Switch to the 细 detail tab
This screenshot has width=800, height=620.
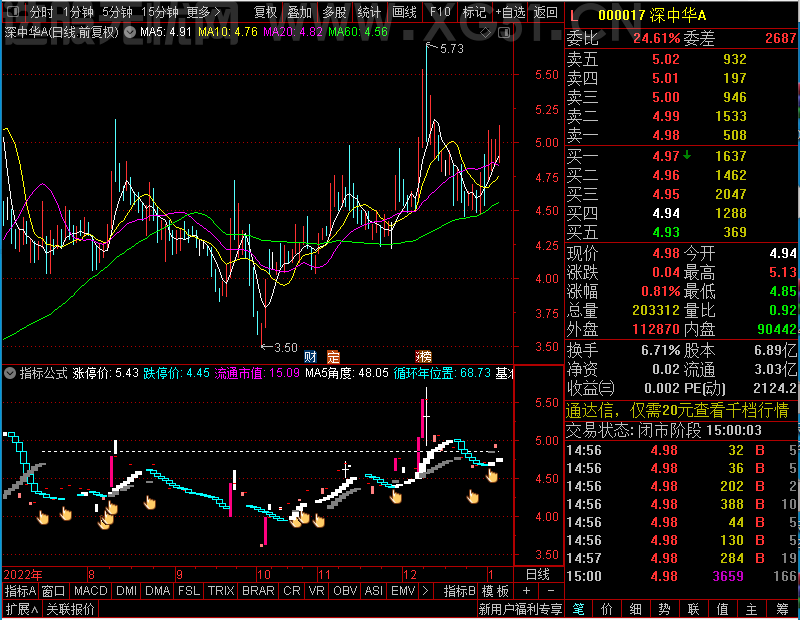coord(635,609)
